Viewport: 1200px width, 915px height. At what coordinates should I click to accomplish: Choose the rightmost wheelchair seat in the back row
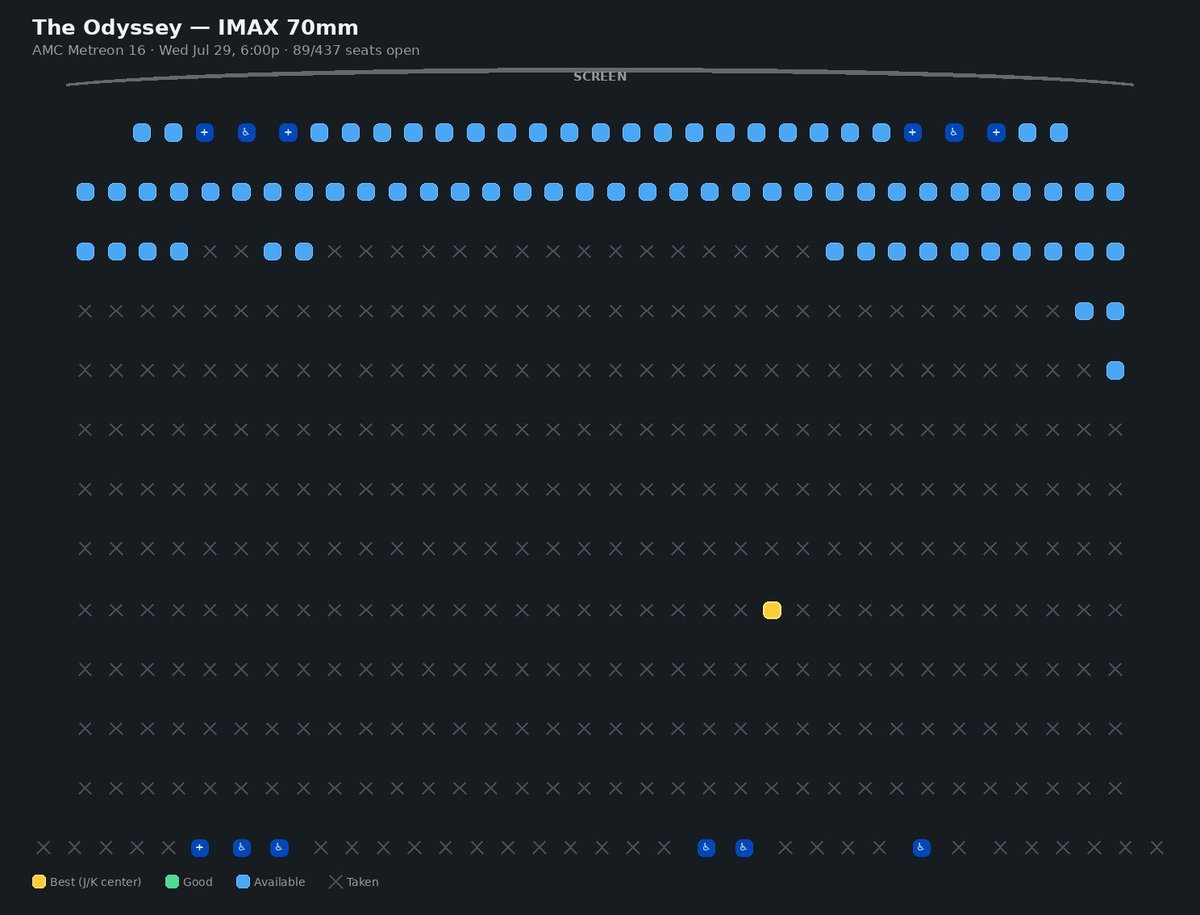point(922,848)
